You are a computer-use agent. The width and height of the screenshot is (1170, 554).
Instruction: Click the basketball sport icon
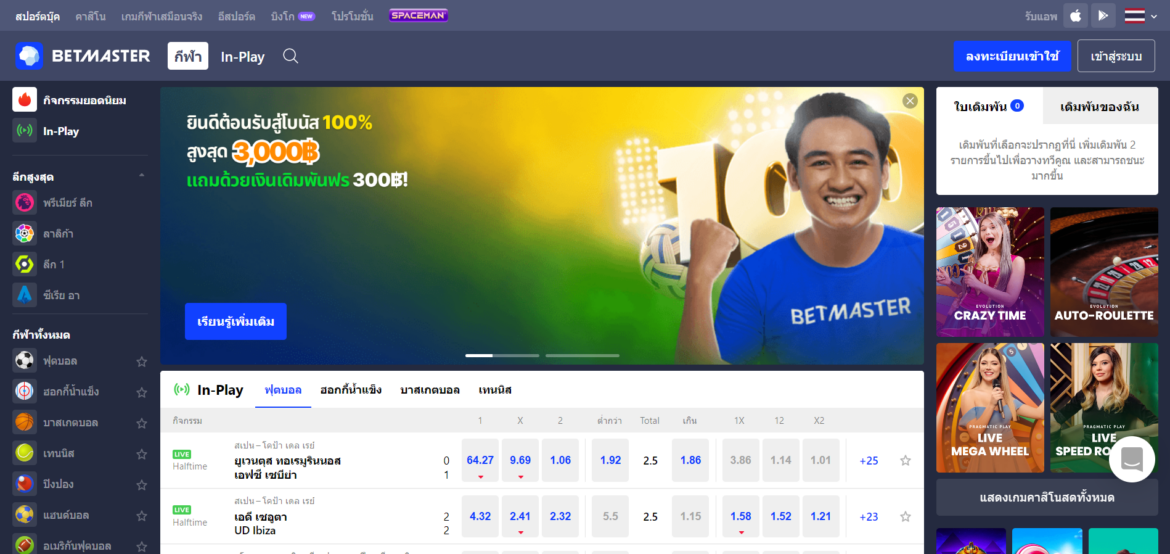point(25,423)
